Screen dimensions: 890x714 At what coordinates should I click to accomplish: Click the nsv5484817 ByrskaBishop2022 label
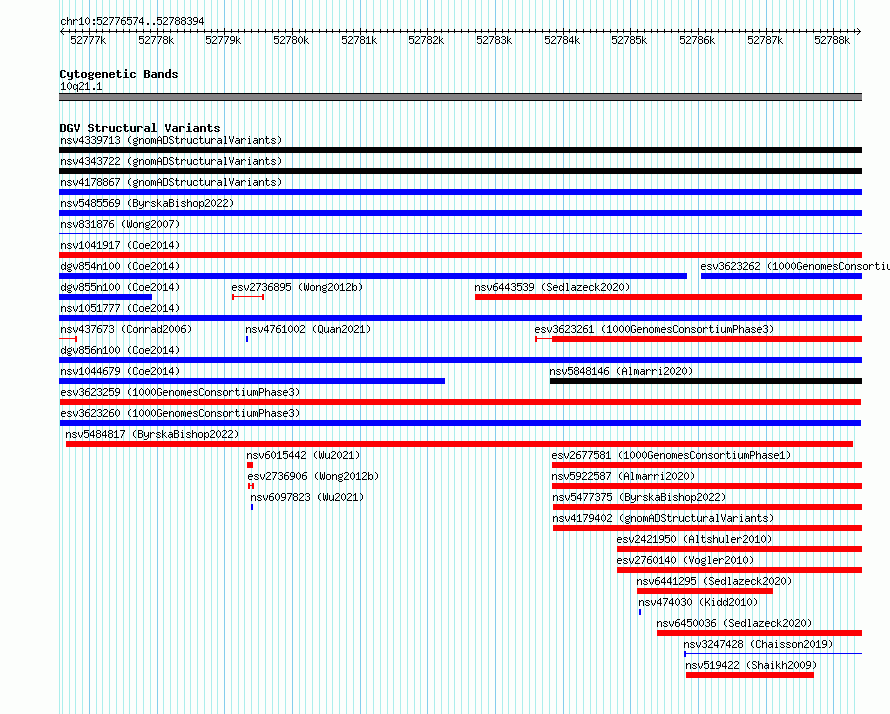[152, 434]
